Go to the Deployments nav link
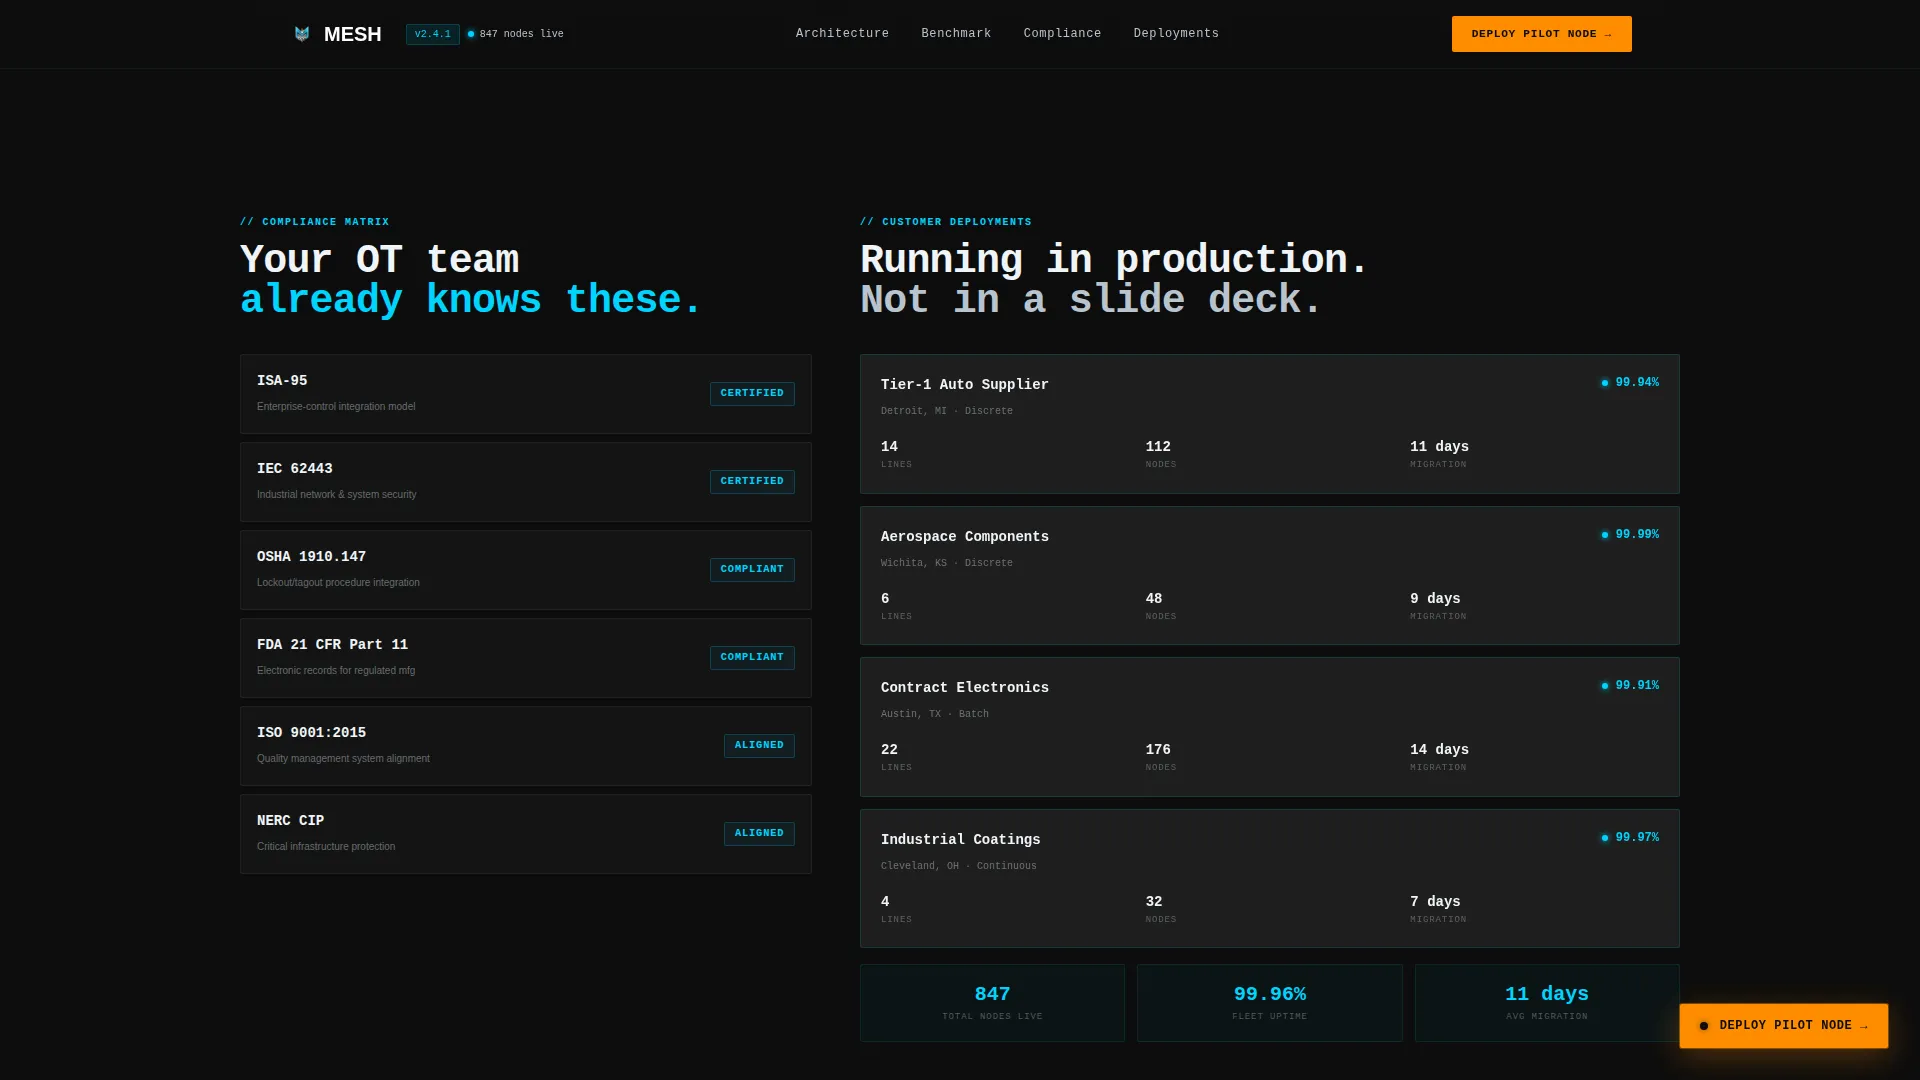 coord(1176,34)
